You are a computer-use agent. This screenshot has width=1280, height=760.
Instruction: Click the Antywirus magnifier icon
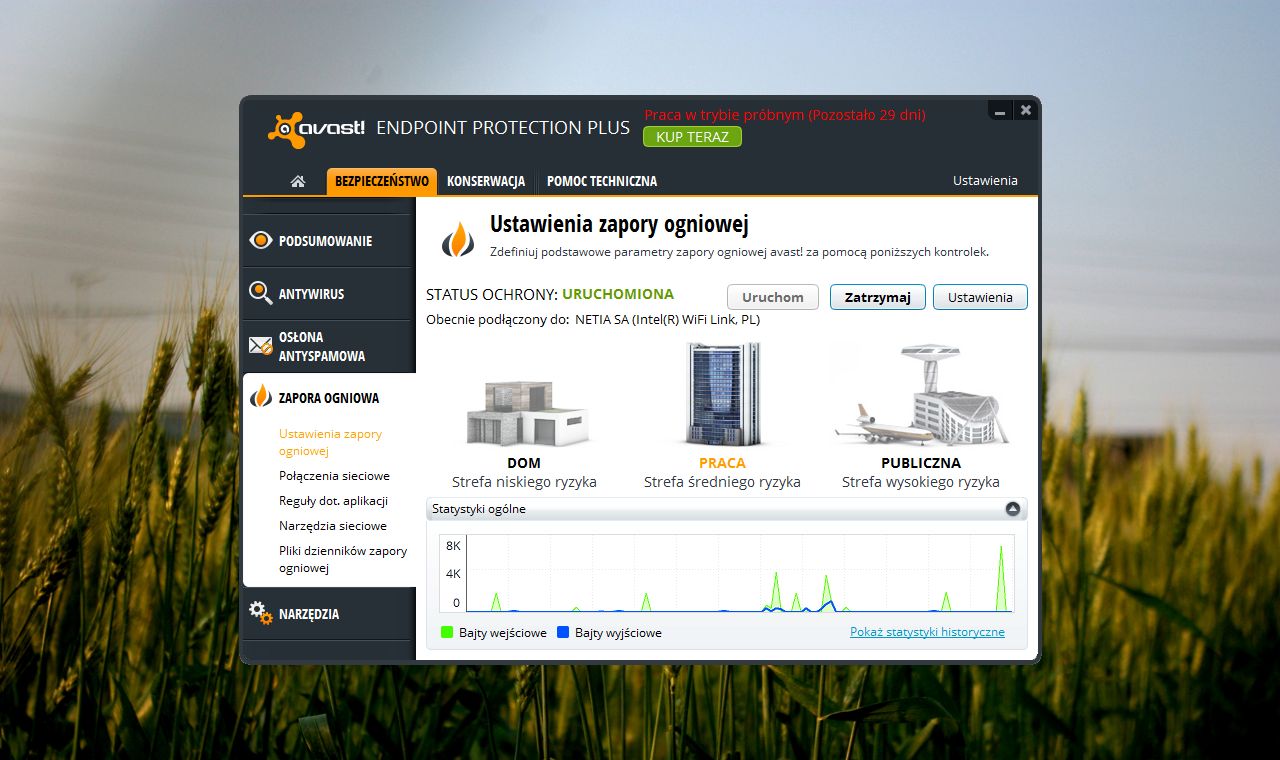(x=261, y=293)
